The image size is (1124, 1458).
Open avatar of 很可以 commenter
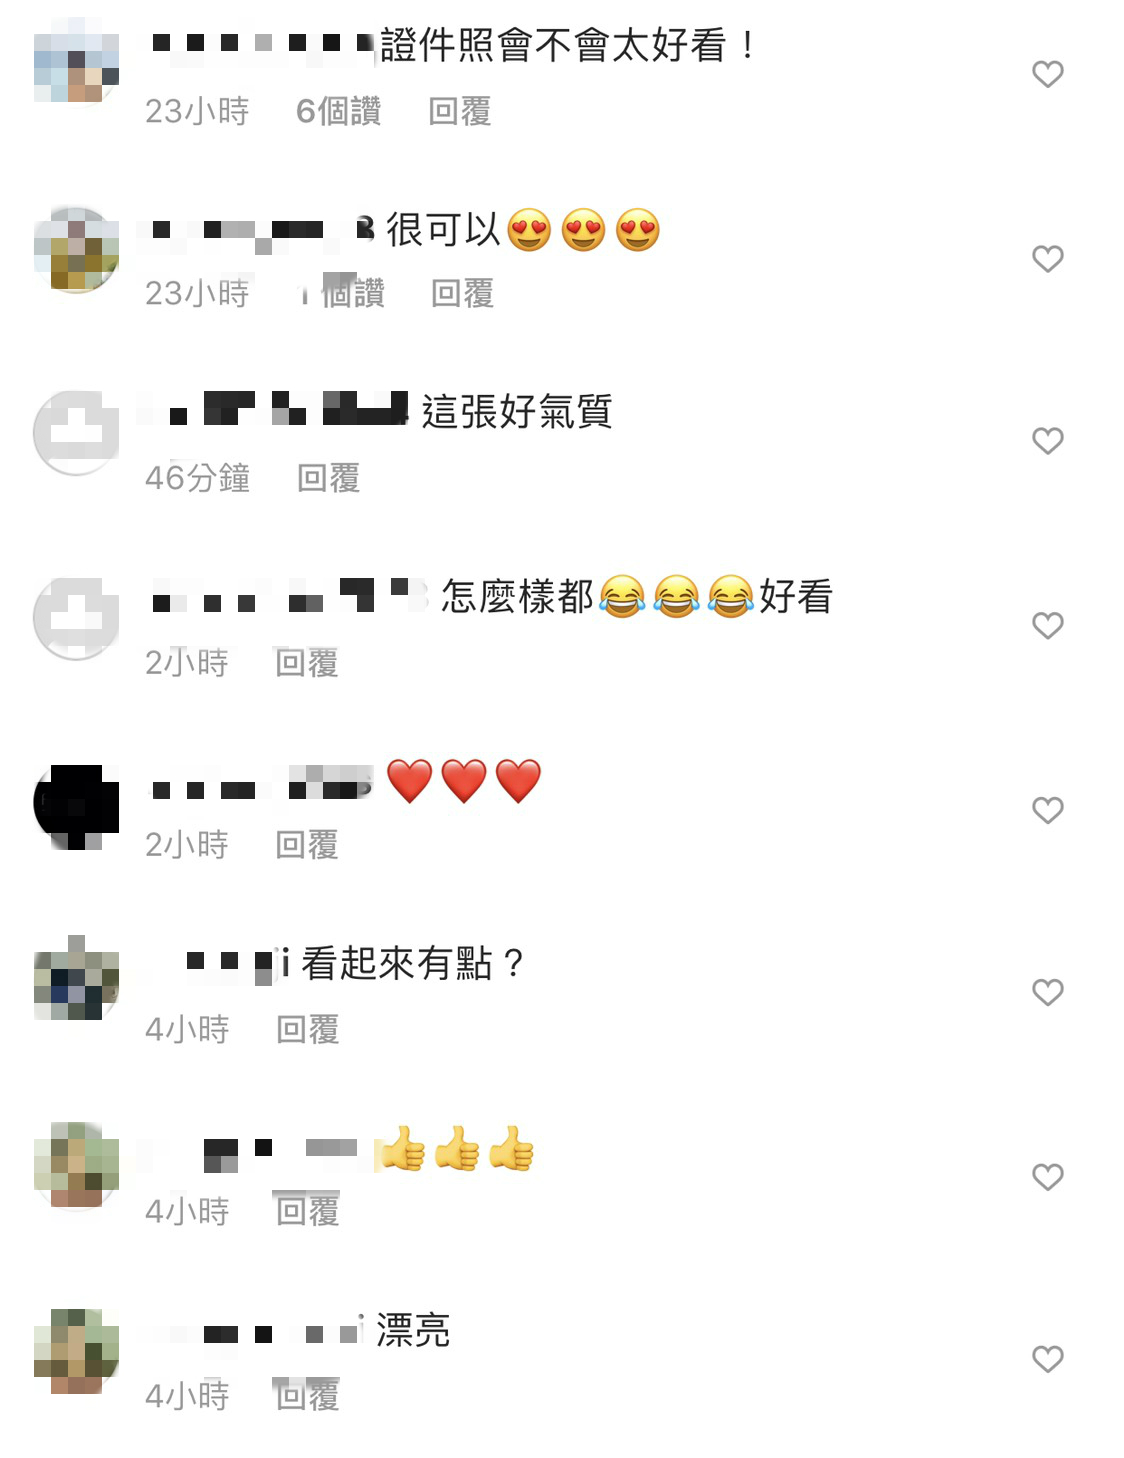[76, 250]
